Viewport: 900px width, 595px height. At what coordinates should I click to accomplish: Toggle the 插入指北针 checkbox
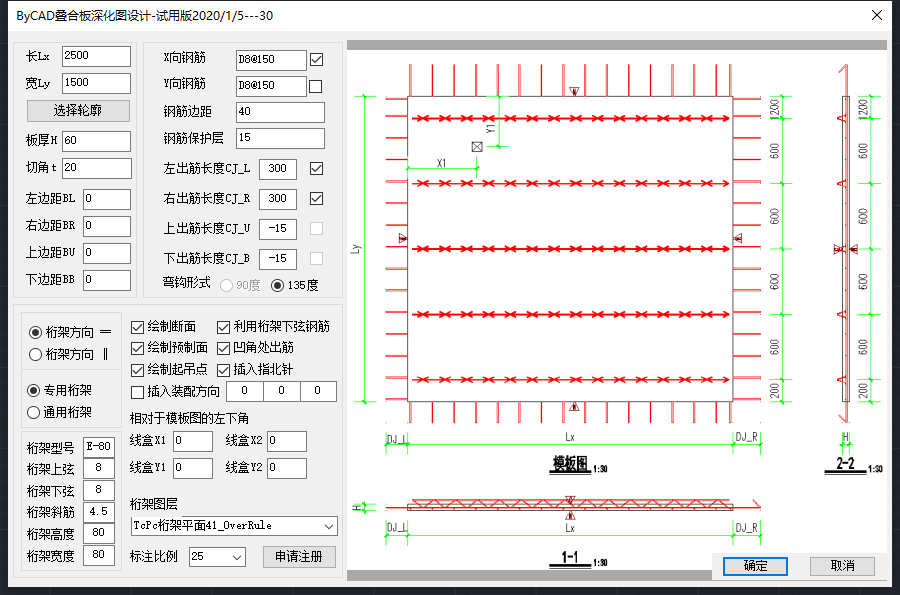tap(223, 370)
